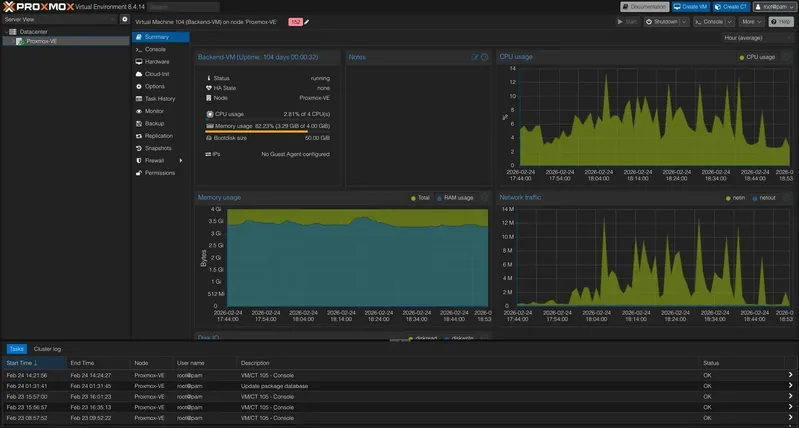The height and width of the screenshot is (428, 799).
Task: Open the Monitor section
Action: (161, 111)
